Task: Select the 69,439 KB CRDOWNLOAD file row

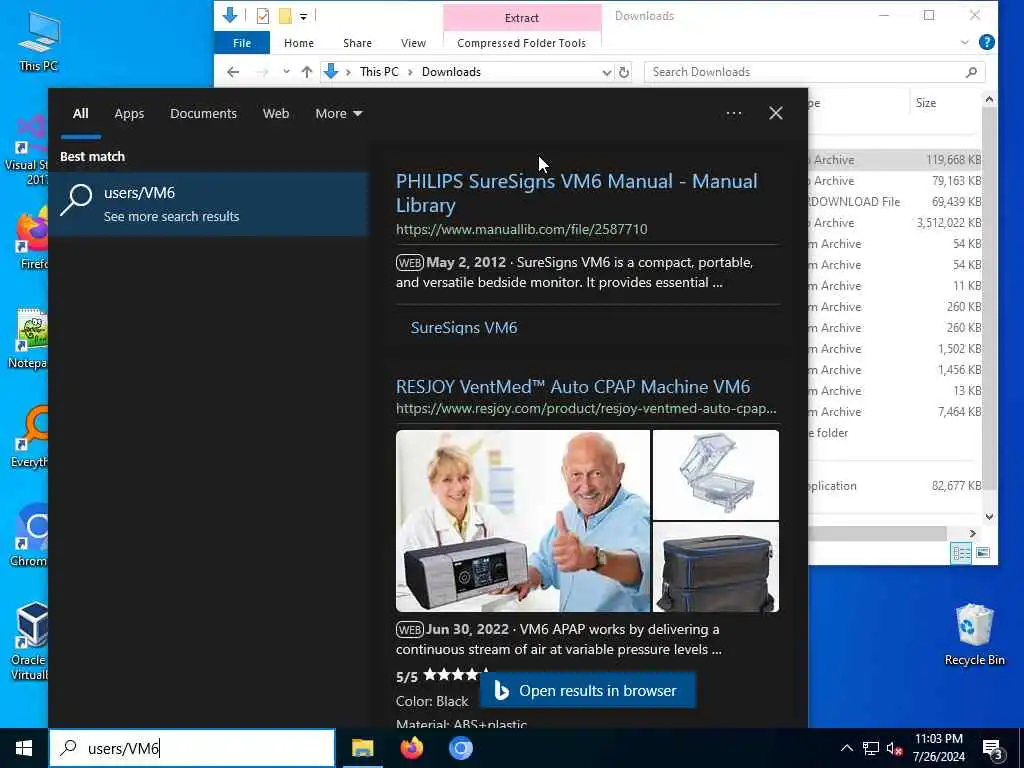Action: point(894,202)
